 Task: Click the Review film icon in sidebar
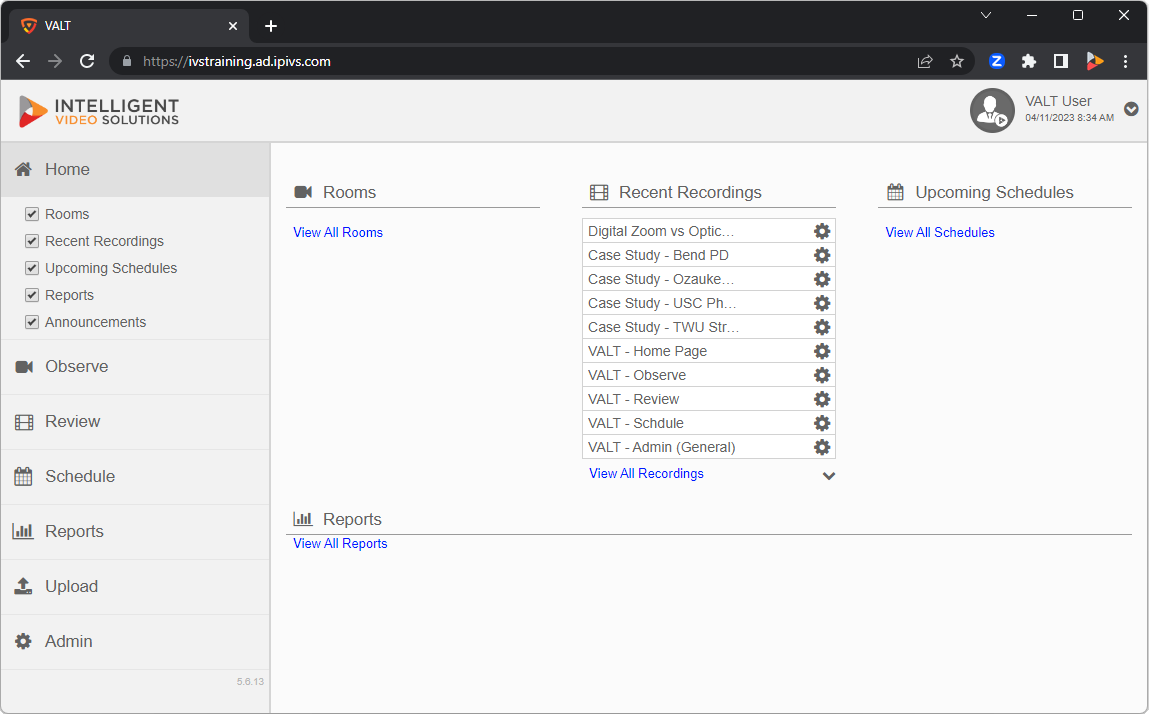click(x=24, y=422)
